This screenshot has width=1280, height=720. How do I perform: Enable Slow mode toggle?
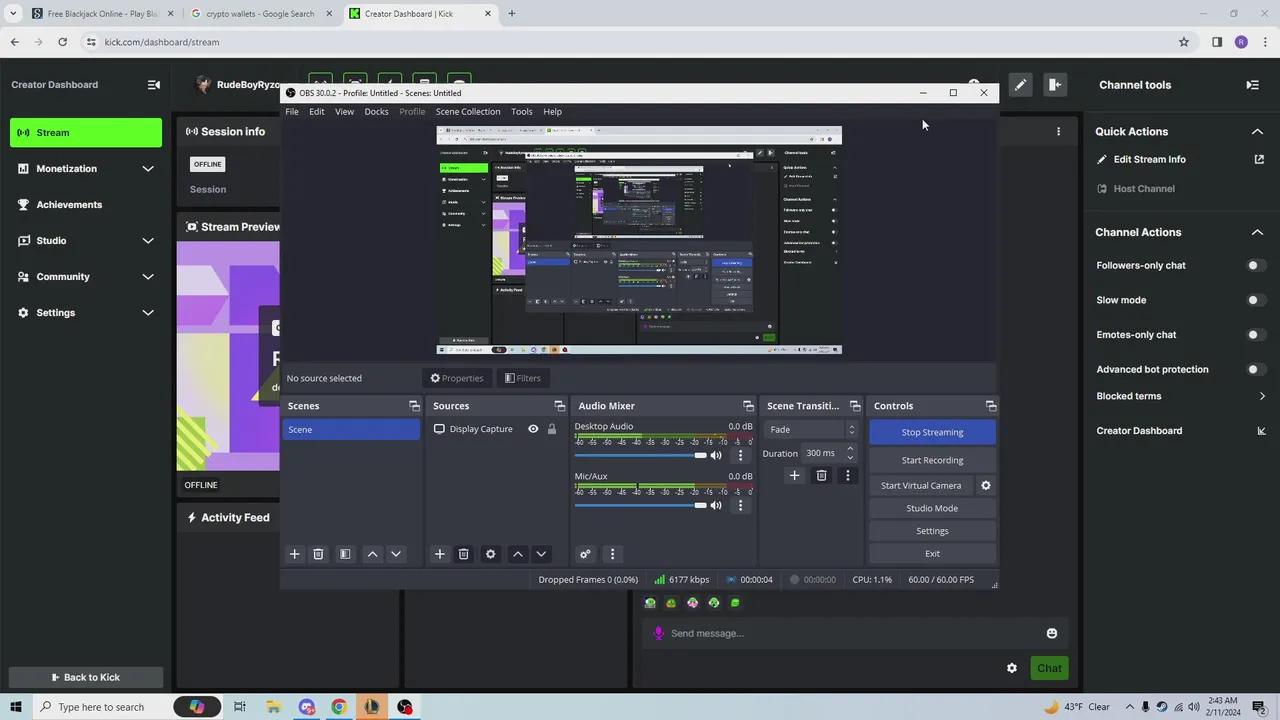point(1255,300)
